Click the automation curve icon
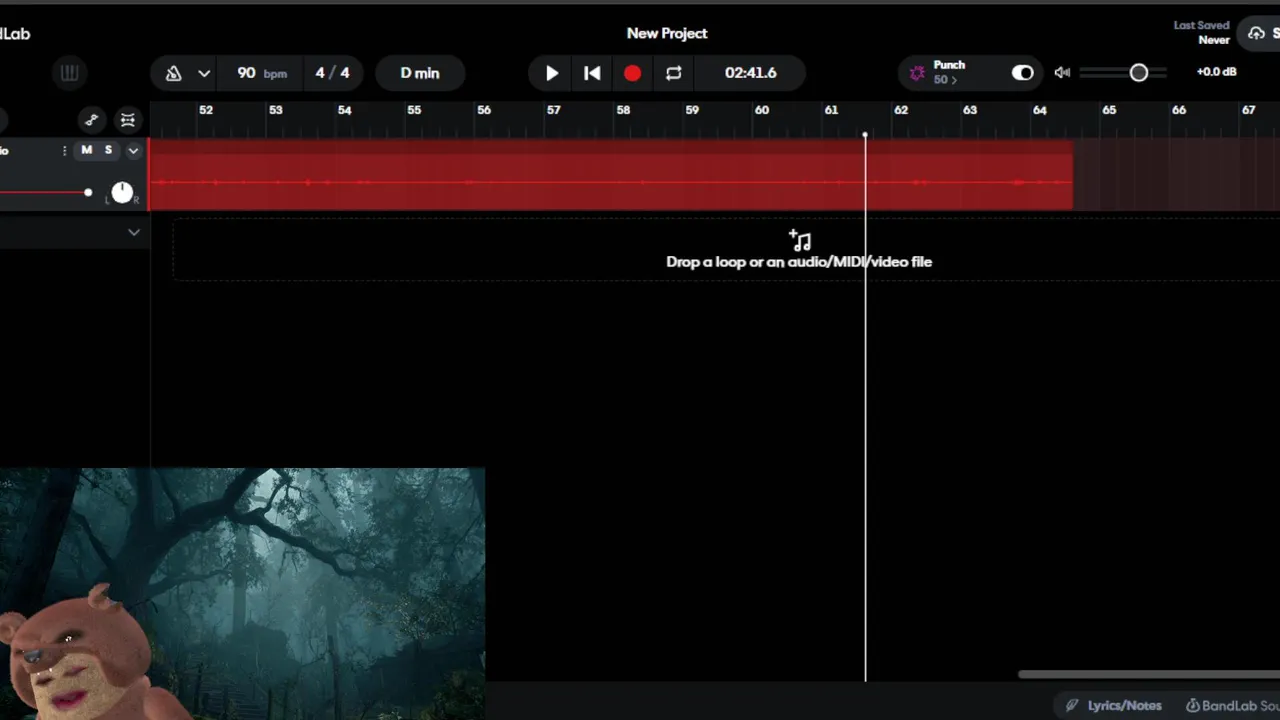The image size is (1280, 720). coord(92,120)
